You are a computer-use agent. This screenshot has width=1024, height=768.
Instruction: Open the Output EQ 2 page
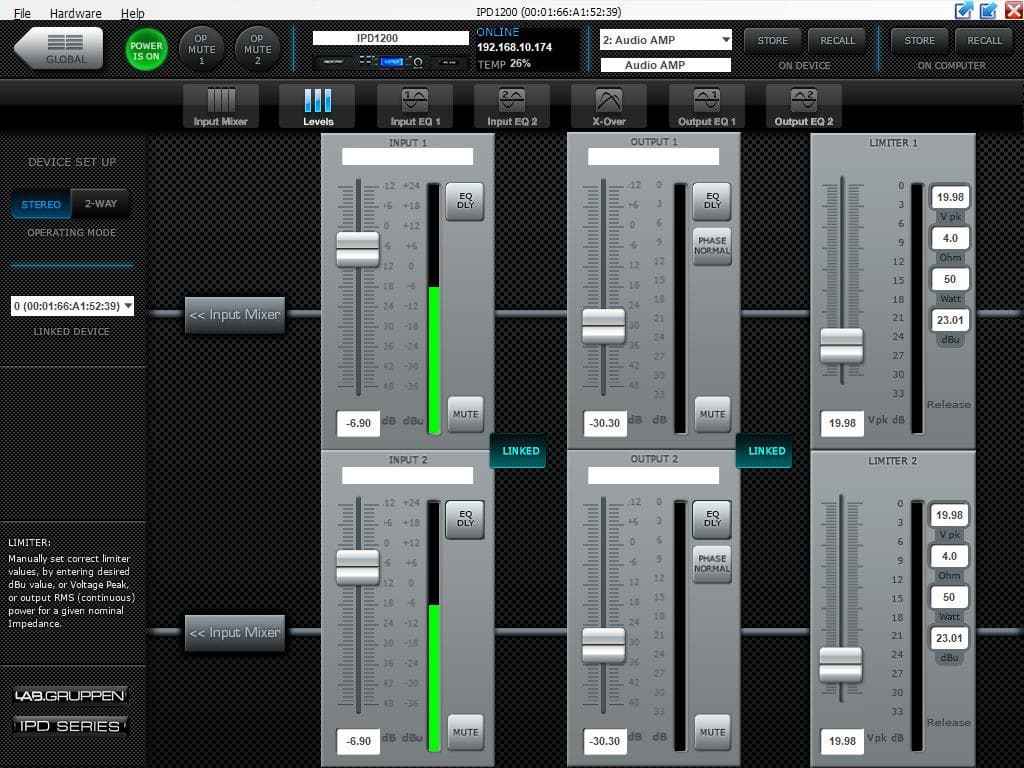pos(803,106)
